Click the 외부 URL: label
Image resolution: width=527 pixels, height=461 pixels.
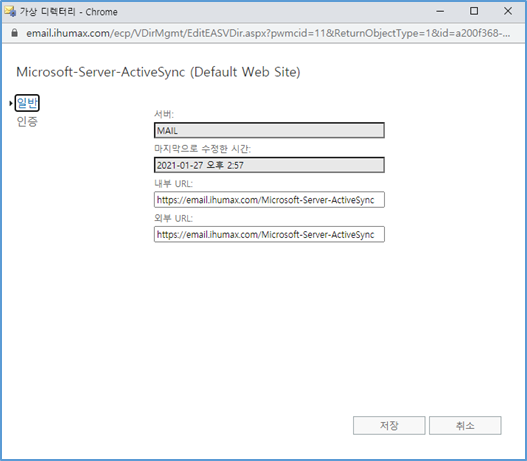173,218
